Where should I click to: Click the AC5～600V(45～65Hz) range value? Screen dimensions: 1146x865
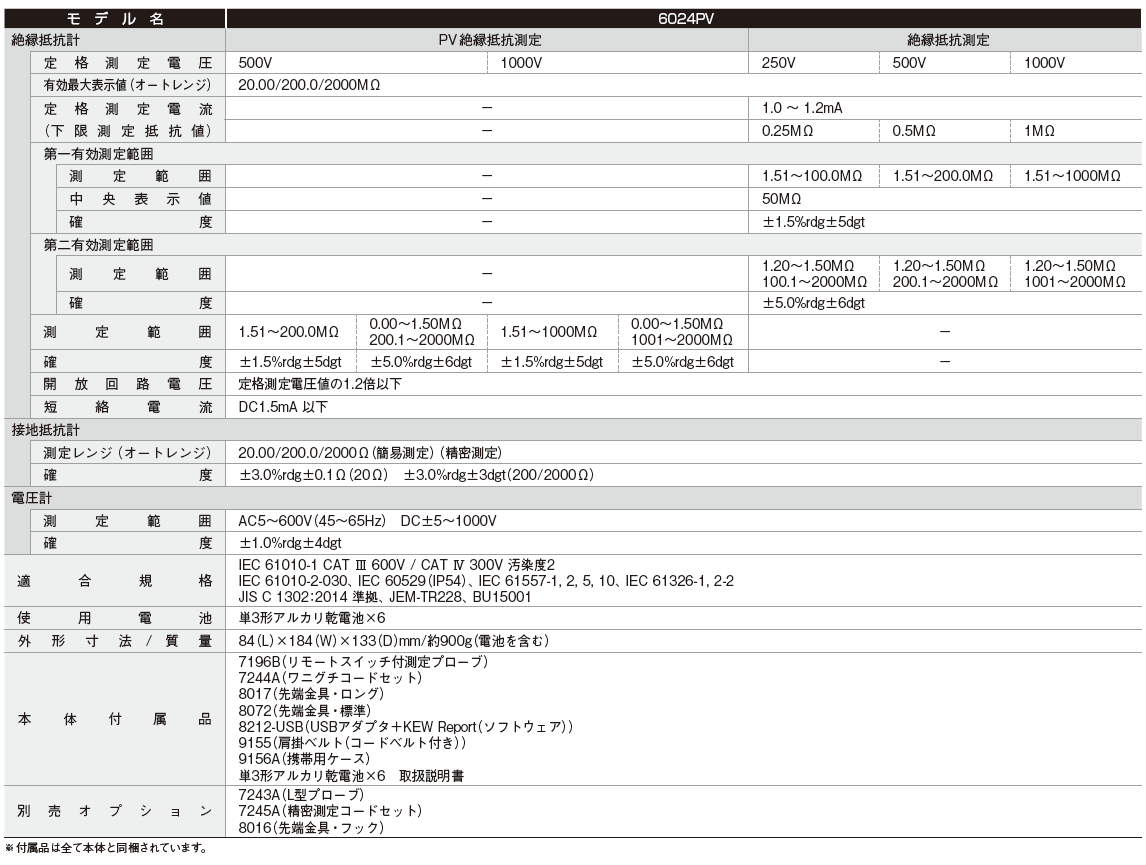click(311, 521)
